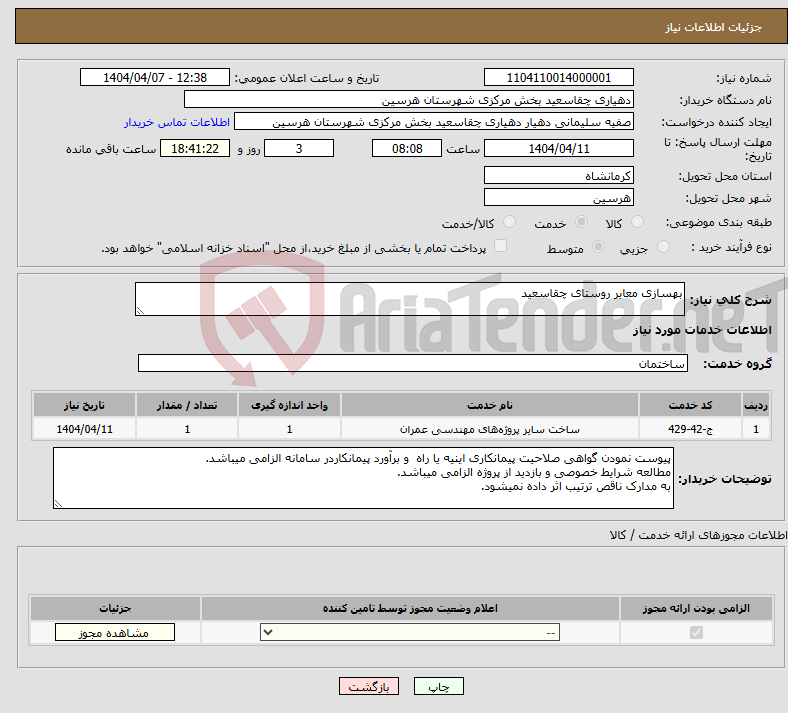Expand the license status dropdown
Screen dimensions: 788x713
[410, 633]
